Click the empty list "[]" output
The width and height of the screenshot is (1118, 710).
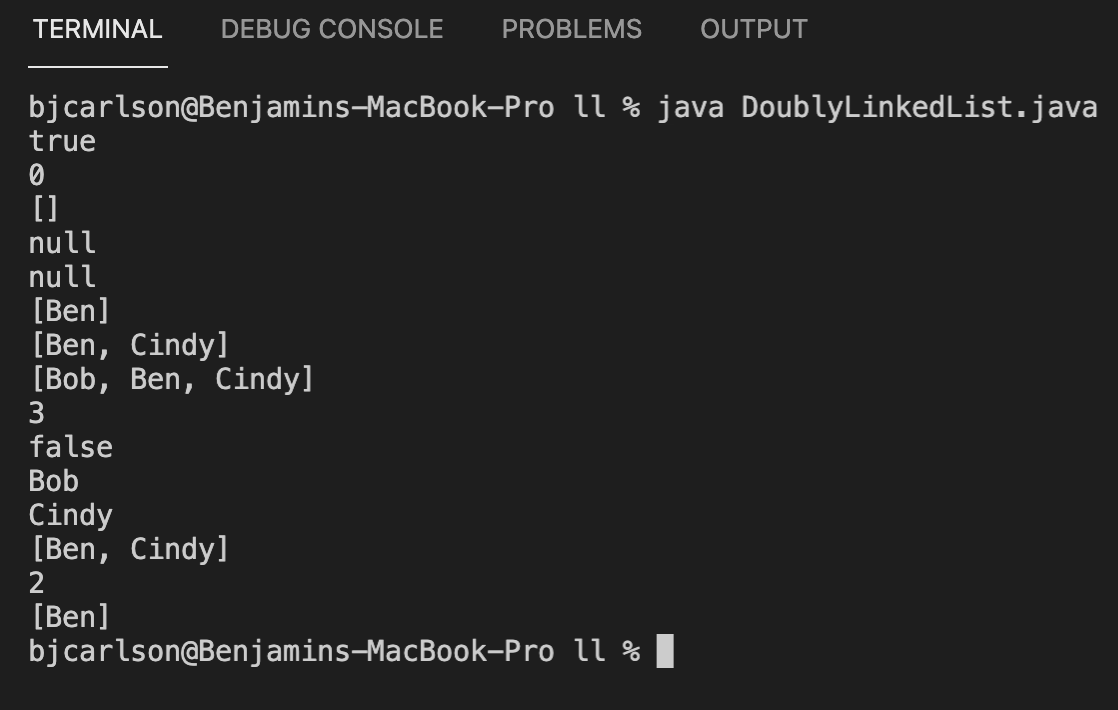[45, 209]
